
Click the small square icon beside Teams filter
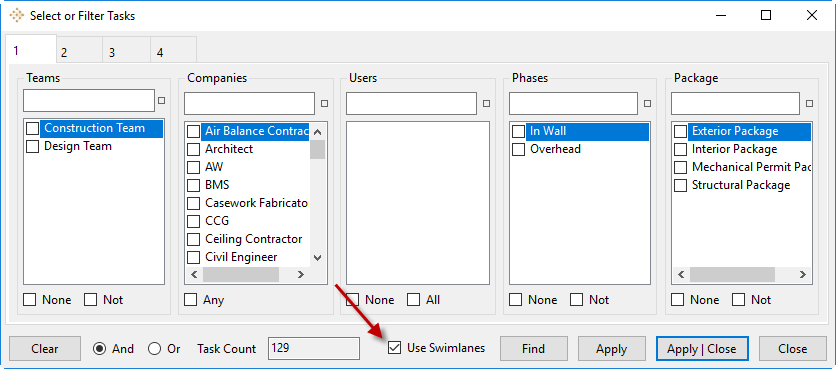162,100
